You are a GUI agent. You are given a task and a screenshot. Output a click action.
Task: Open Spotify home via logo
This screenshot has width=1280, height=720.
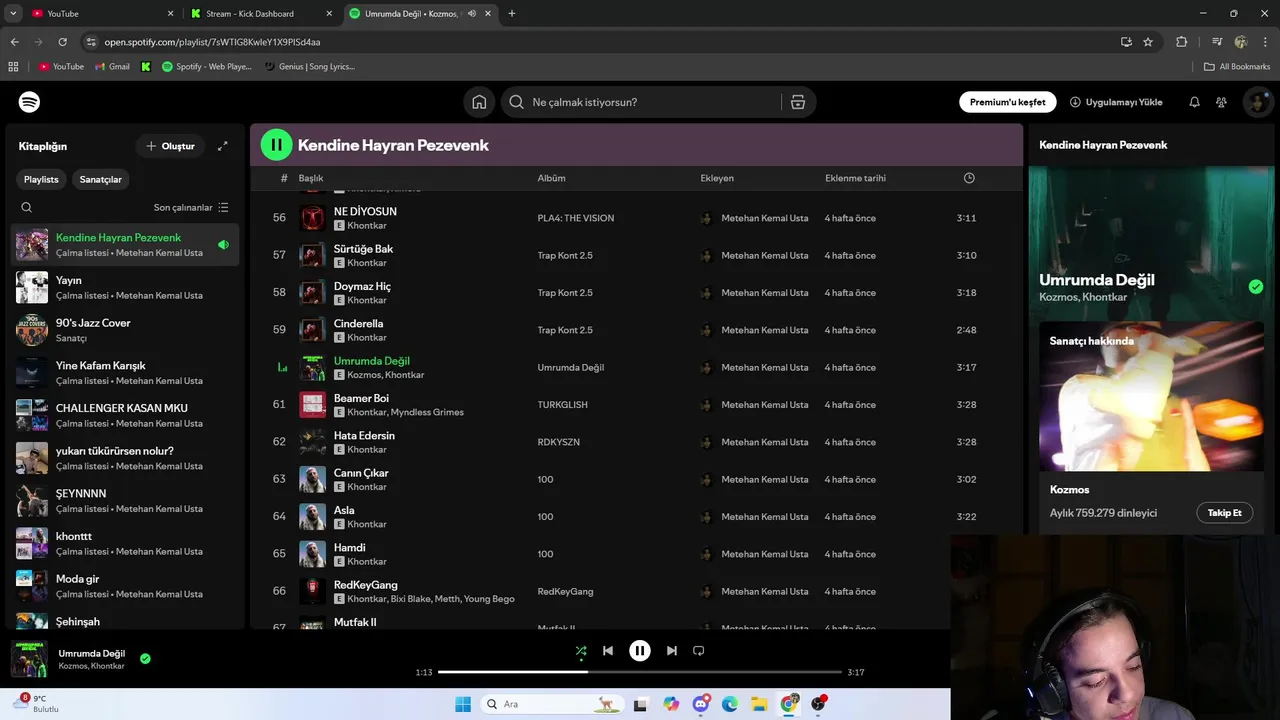29,102
